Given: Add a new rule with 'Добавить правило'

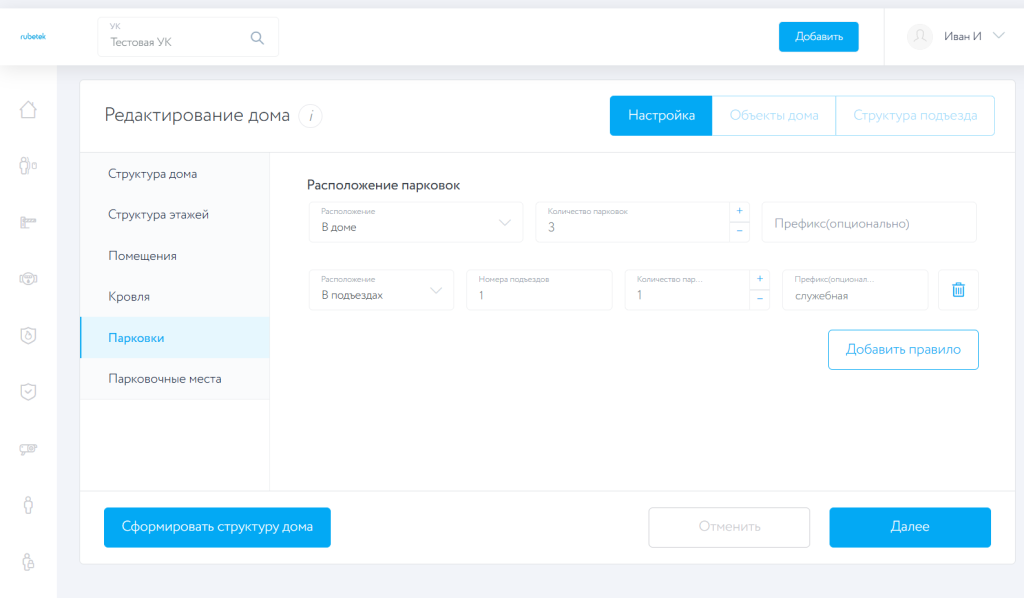Looking at the screenshot, I should (902, 349).
